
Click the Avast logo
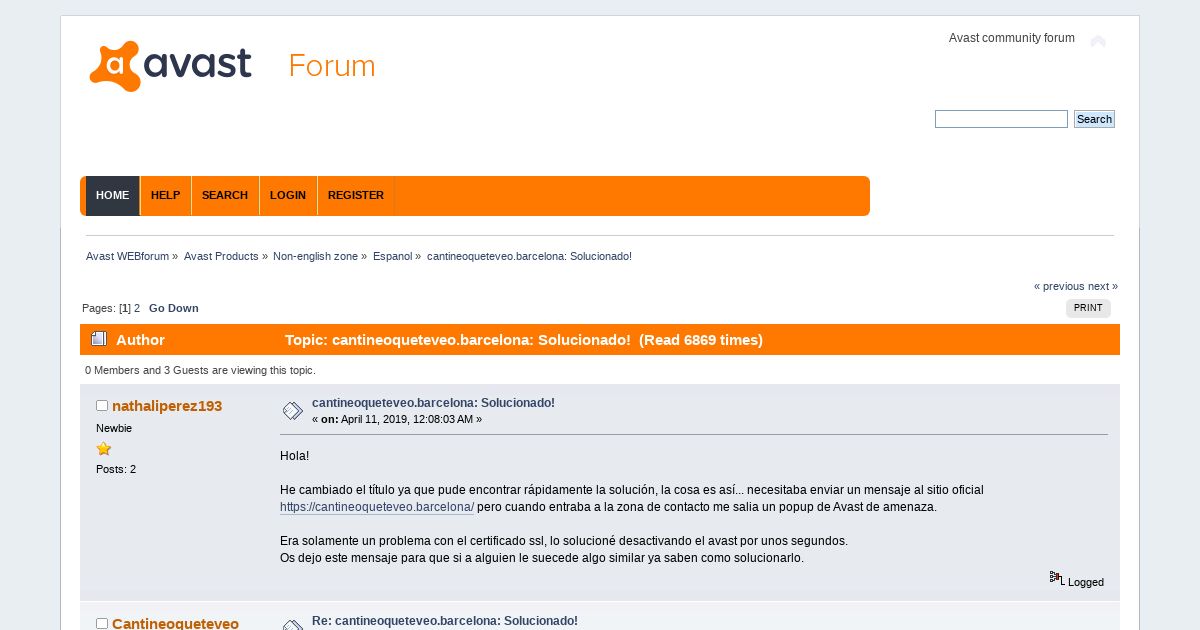[170, 66]
